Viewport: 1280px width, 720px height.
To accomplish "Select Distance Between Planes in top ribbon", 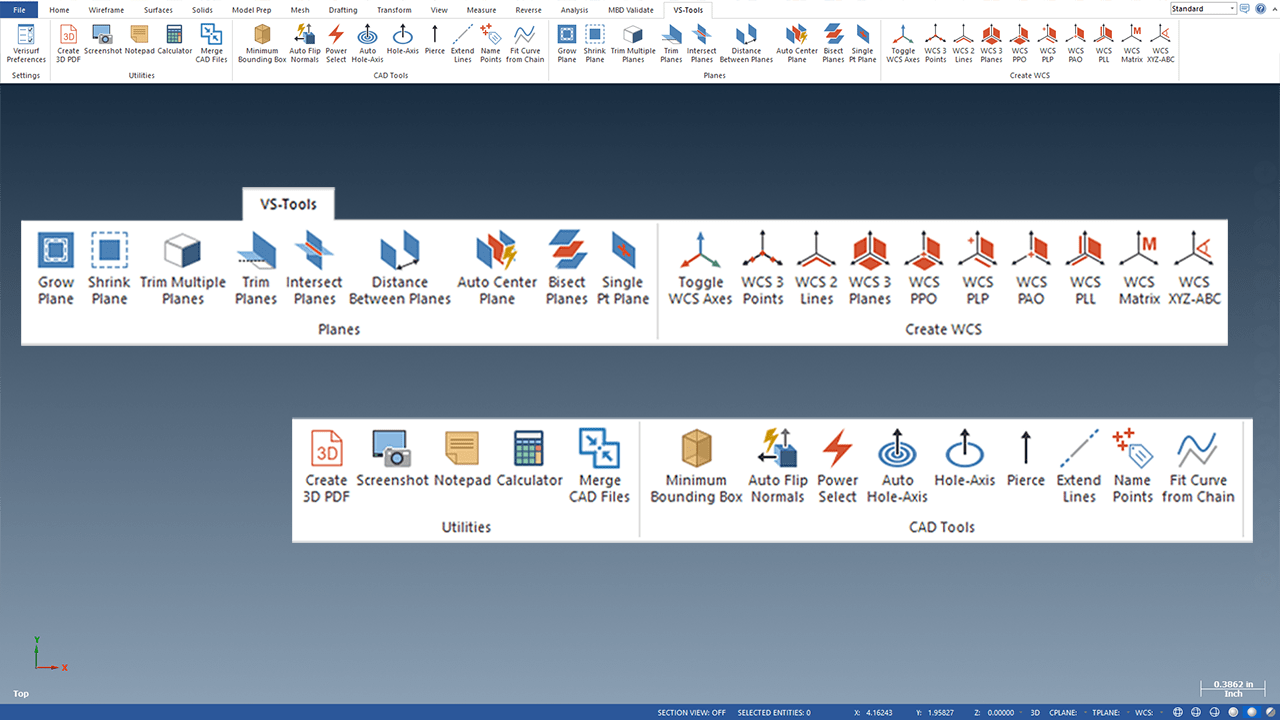I will pos(746,43).
